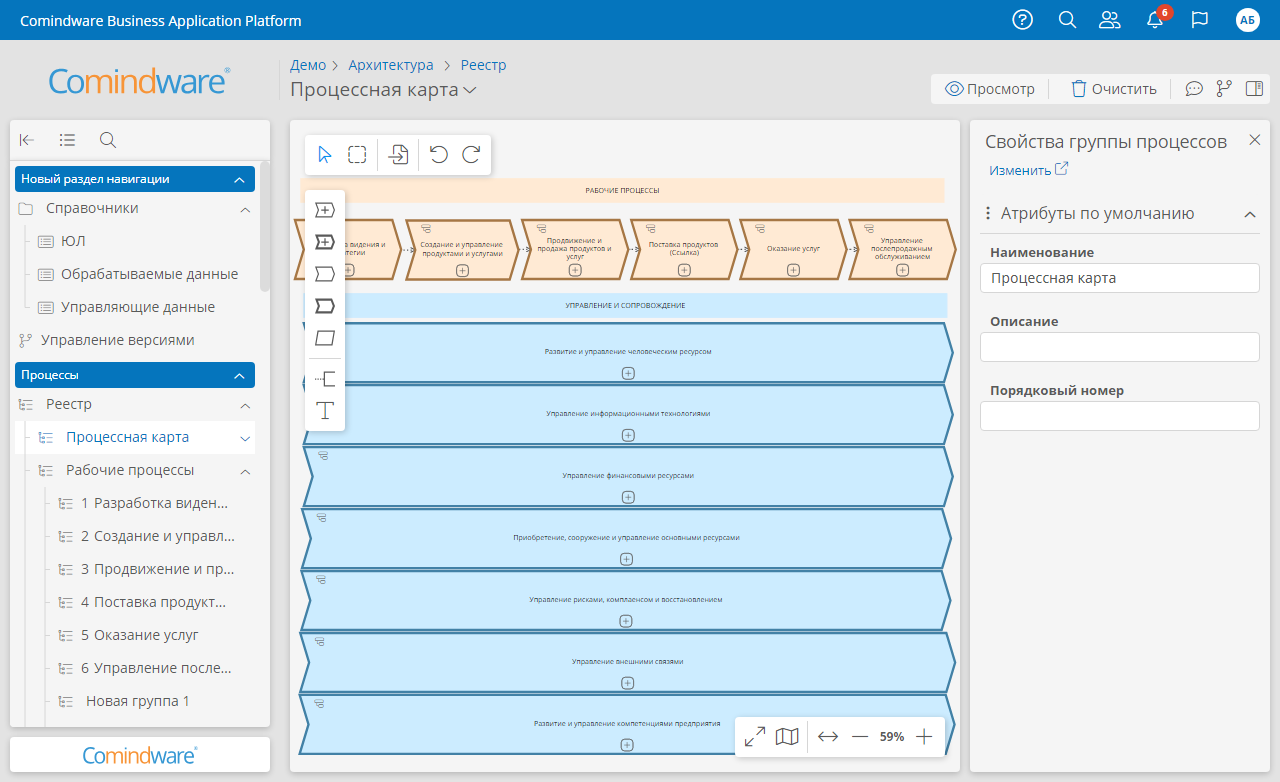
Task: Collapse the Рабочие процессы tree chevron
Action: pyautogui.click(x=245, y=471)
